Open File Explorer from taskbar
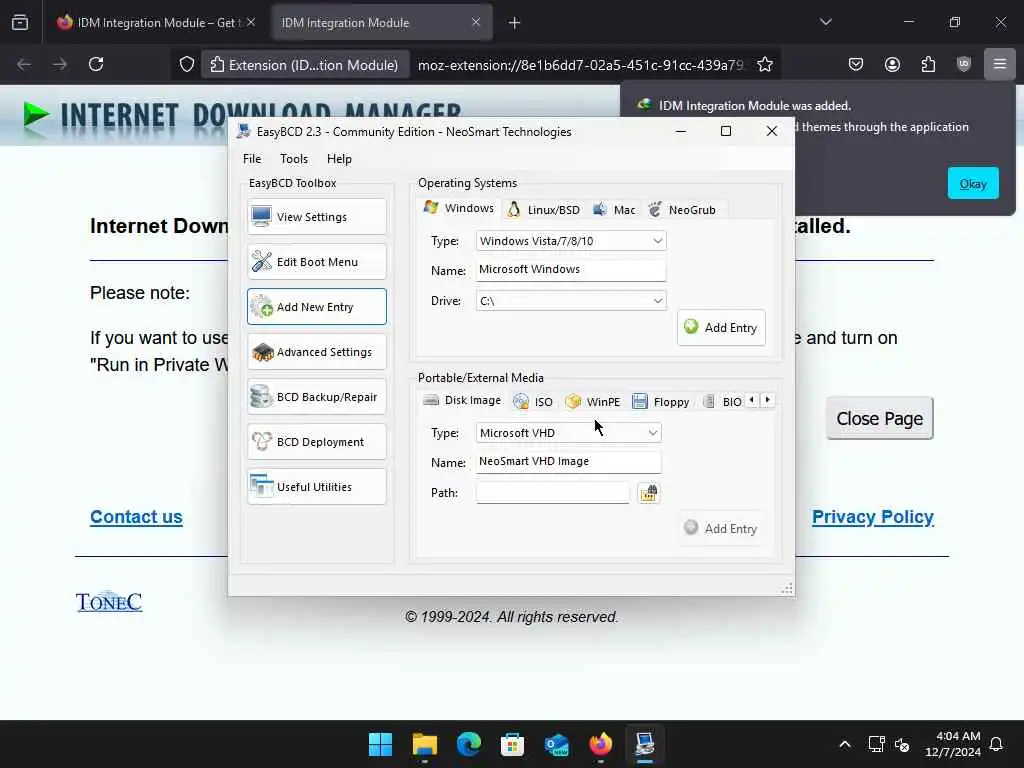The height and width of the screenshot is (768, 1024). click(x=424, y=744)
